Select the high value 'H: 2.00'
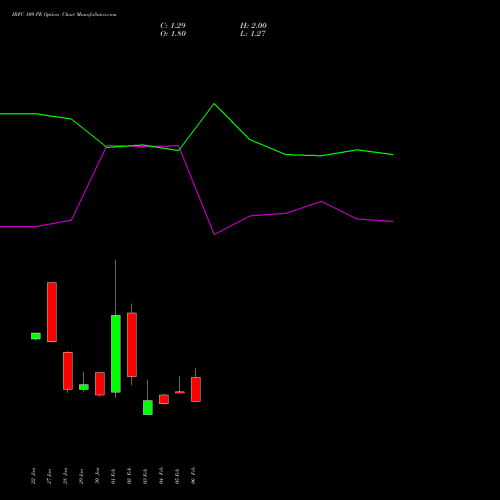Image resolution: width=500 pixels, height=500 pixels. click(253, 26)
